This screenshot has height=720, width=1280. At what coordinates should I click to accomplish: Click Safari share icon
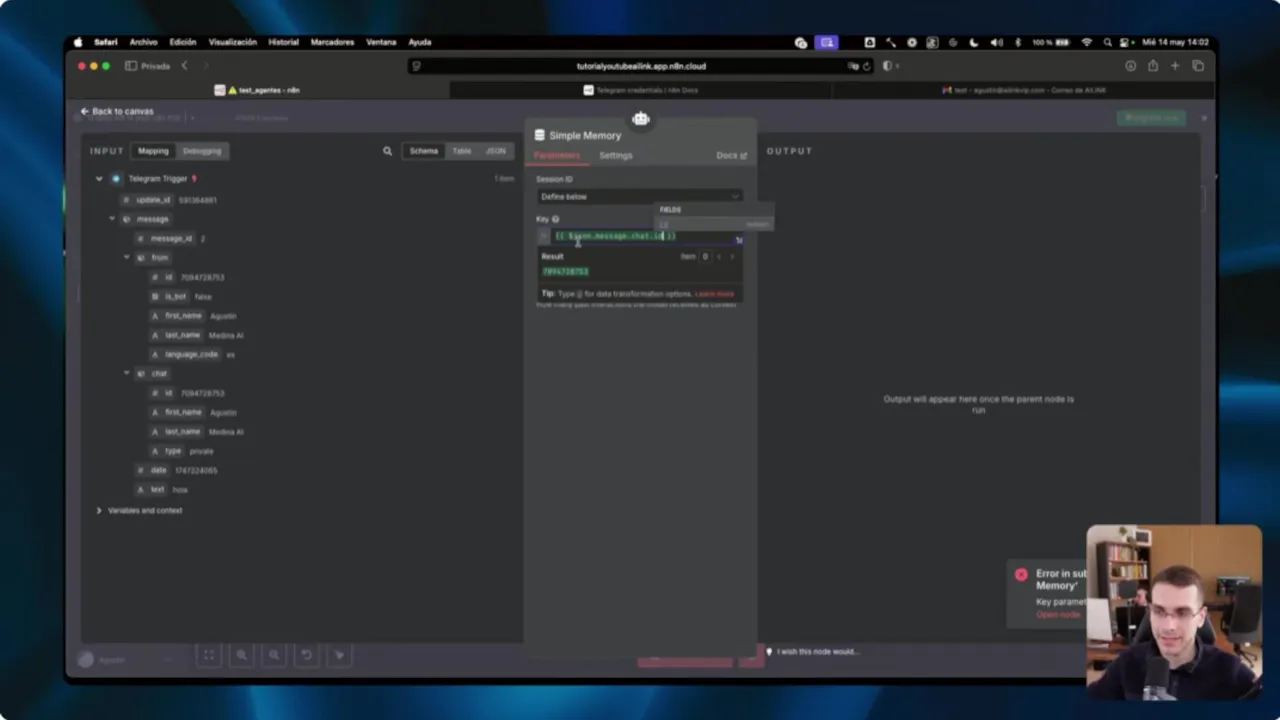click(1153, 66)
